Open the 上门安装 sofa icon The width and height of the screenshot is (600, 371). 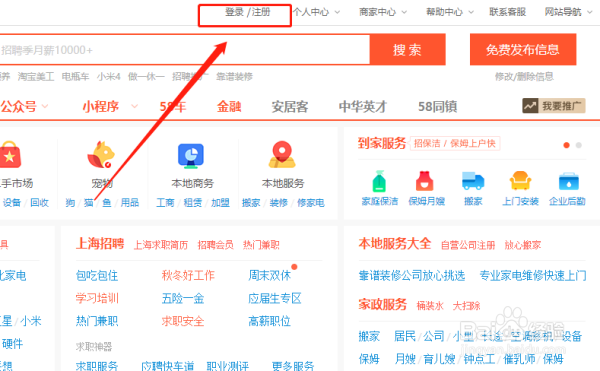[x=520, y=181]
